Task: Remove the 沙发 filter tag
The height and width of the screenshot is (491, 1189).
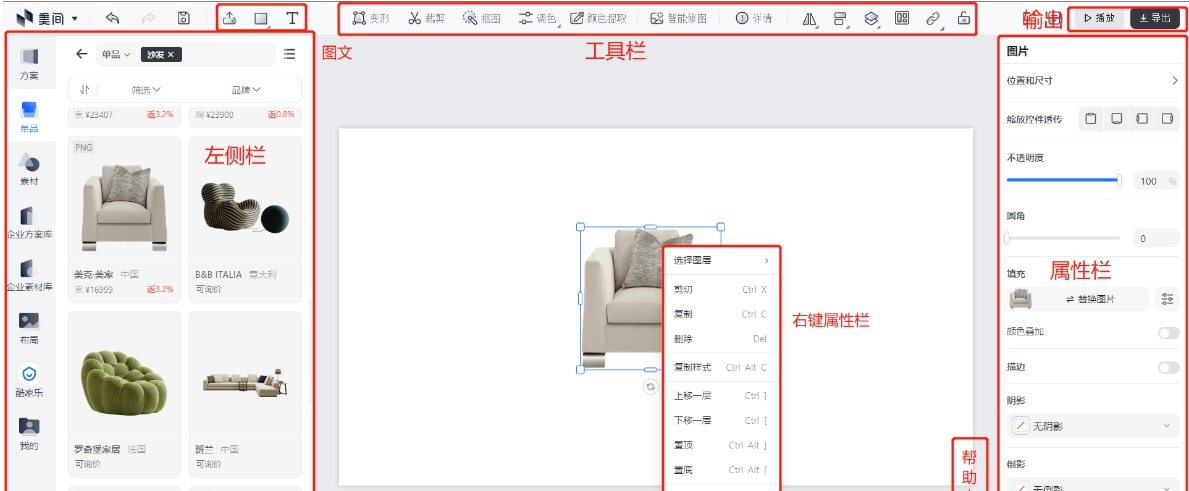Action: [171, 55]
